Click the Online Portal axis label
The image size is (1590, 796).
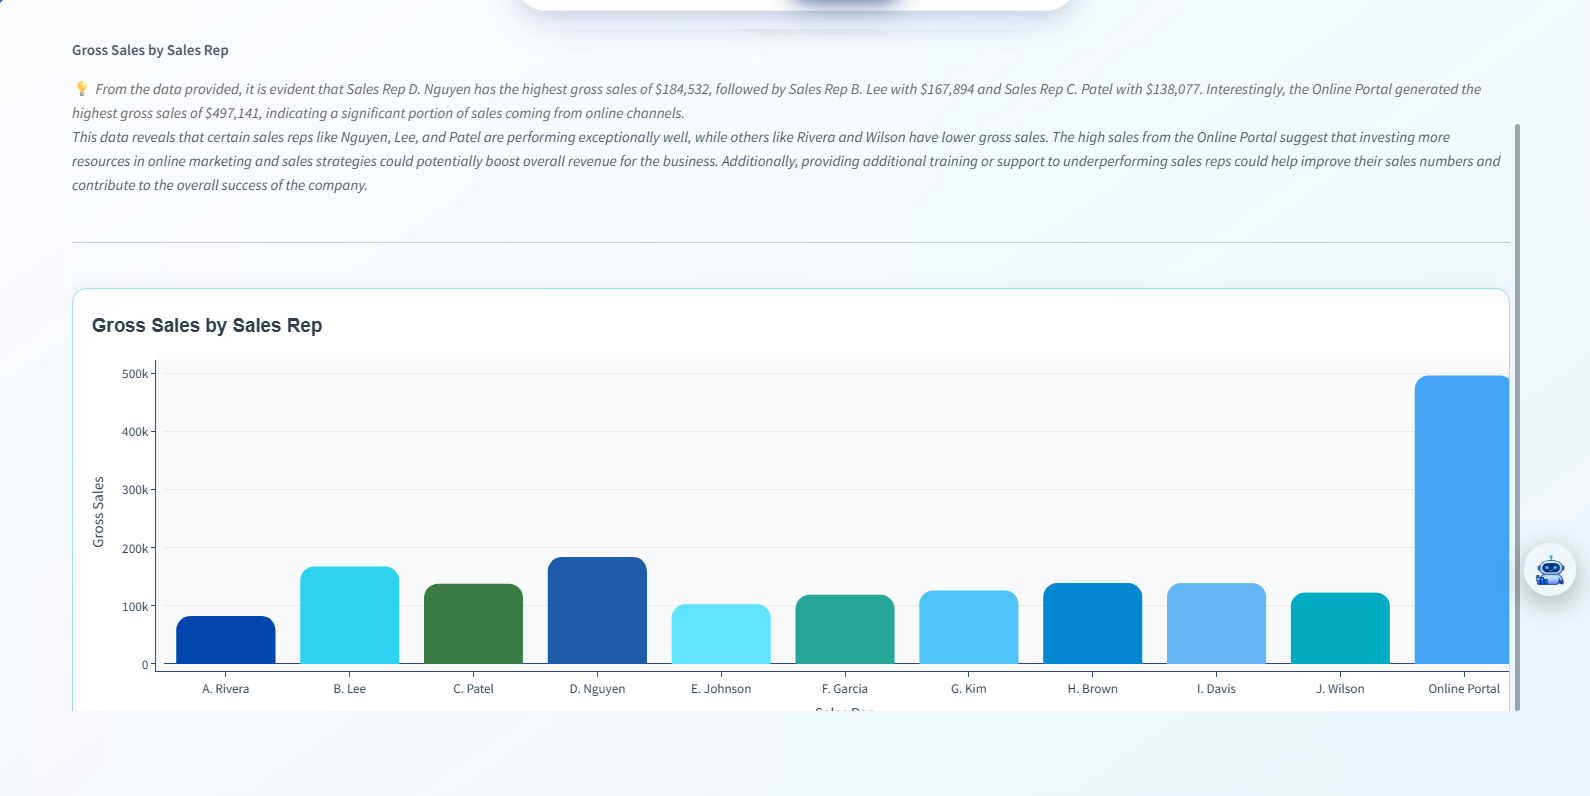[1464, 689]
